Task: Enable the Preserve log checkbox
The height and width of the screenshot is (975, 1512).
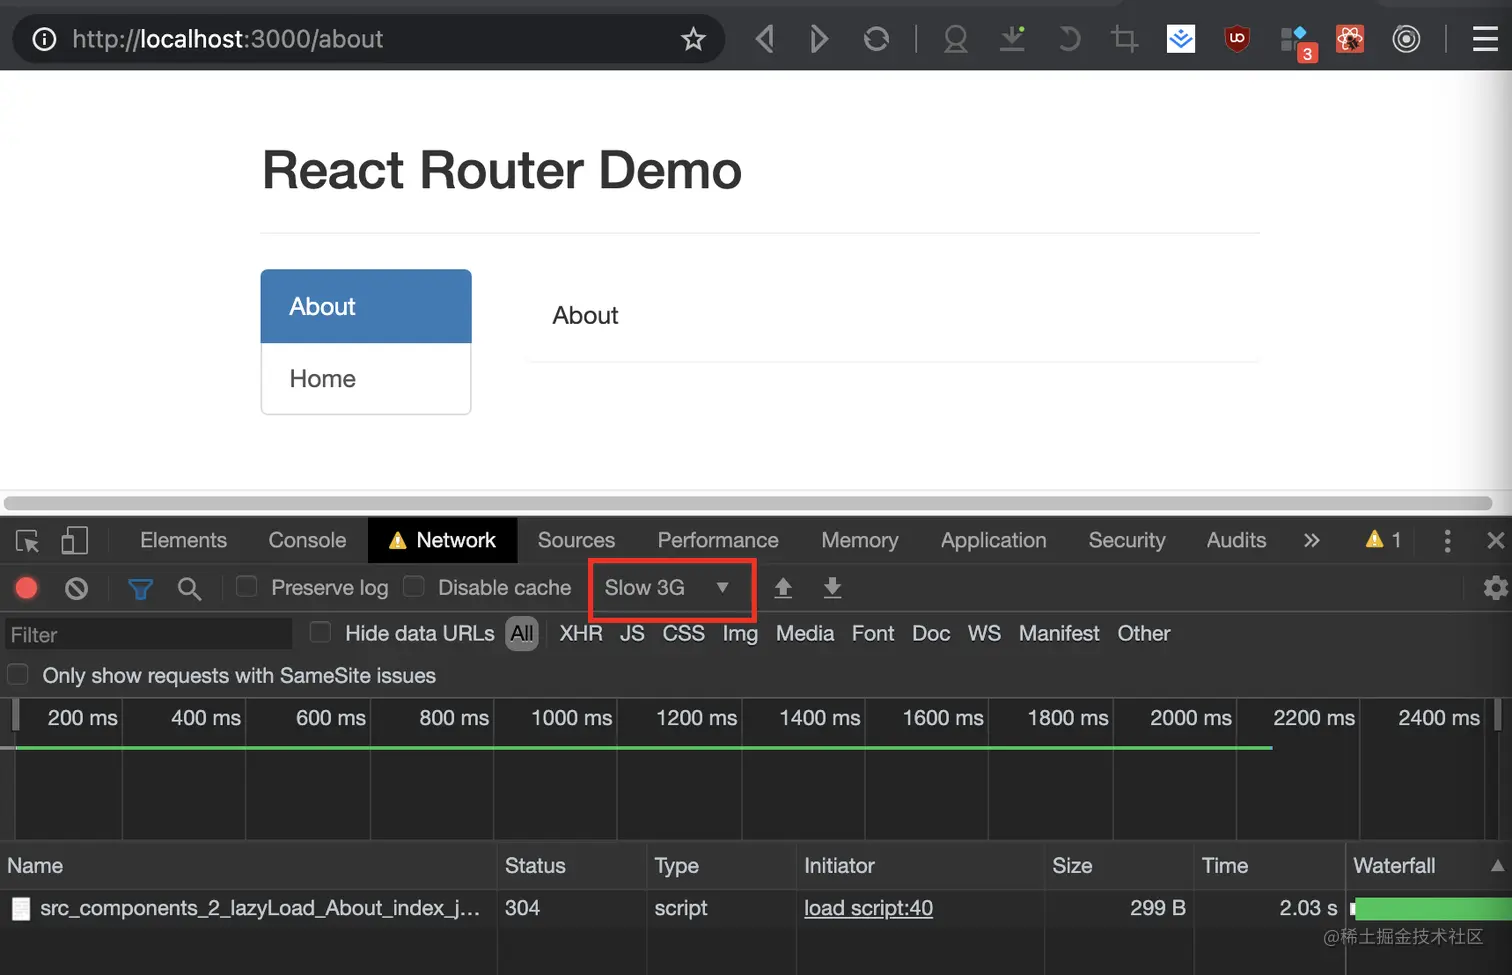Action: click(x=246, y=587)
